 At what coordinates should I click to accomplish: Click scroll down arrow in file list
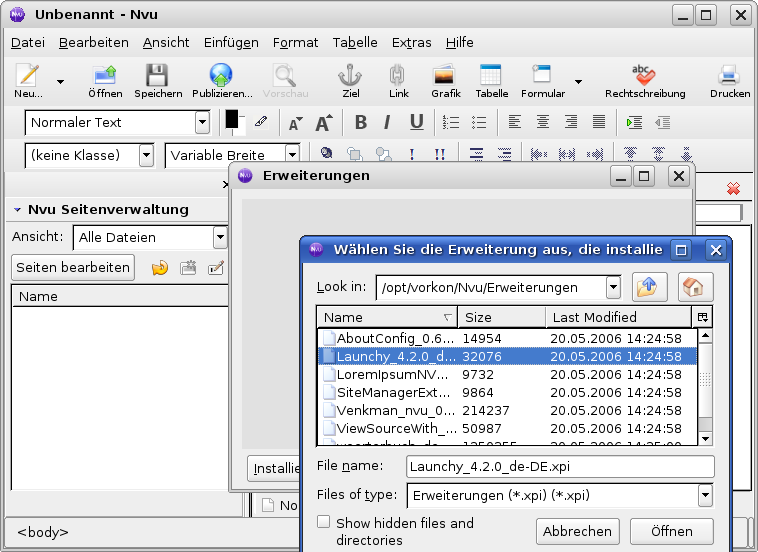705,439
